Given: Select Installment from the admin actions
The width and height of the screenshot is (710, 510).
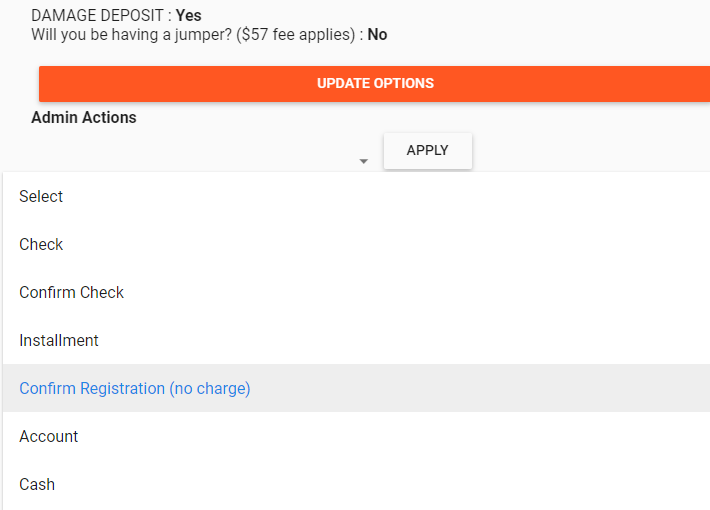Looking at the screenshot, I should click(356, 340).
